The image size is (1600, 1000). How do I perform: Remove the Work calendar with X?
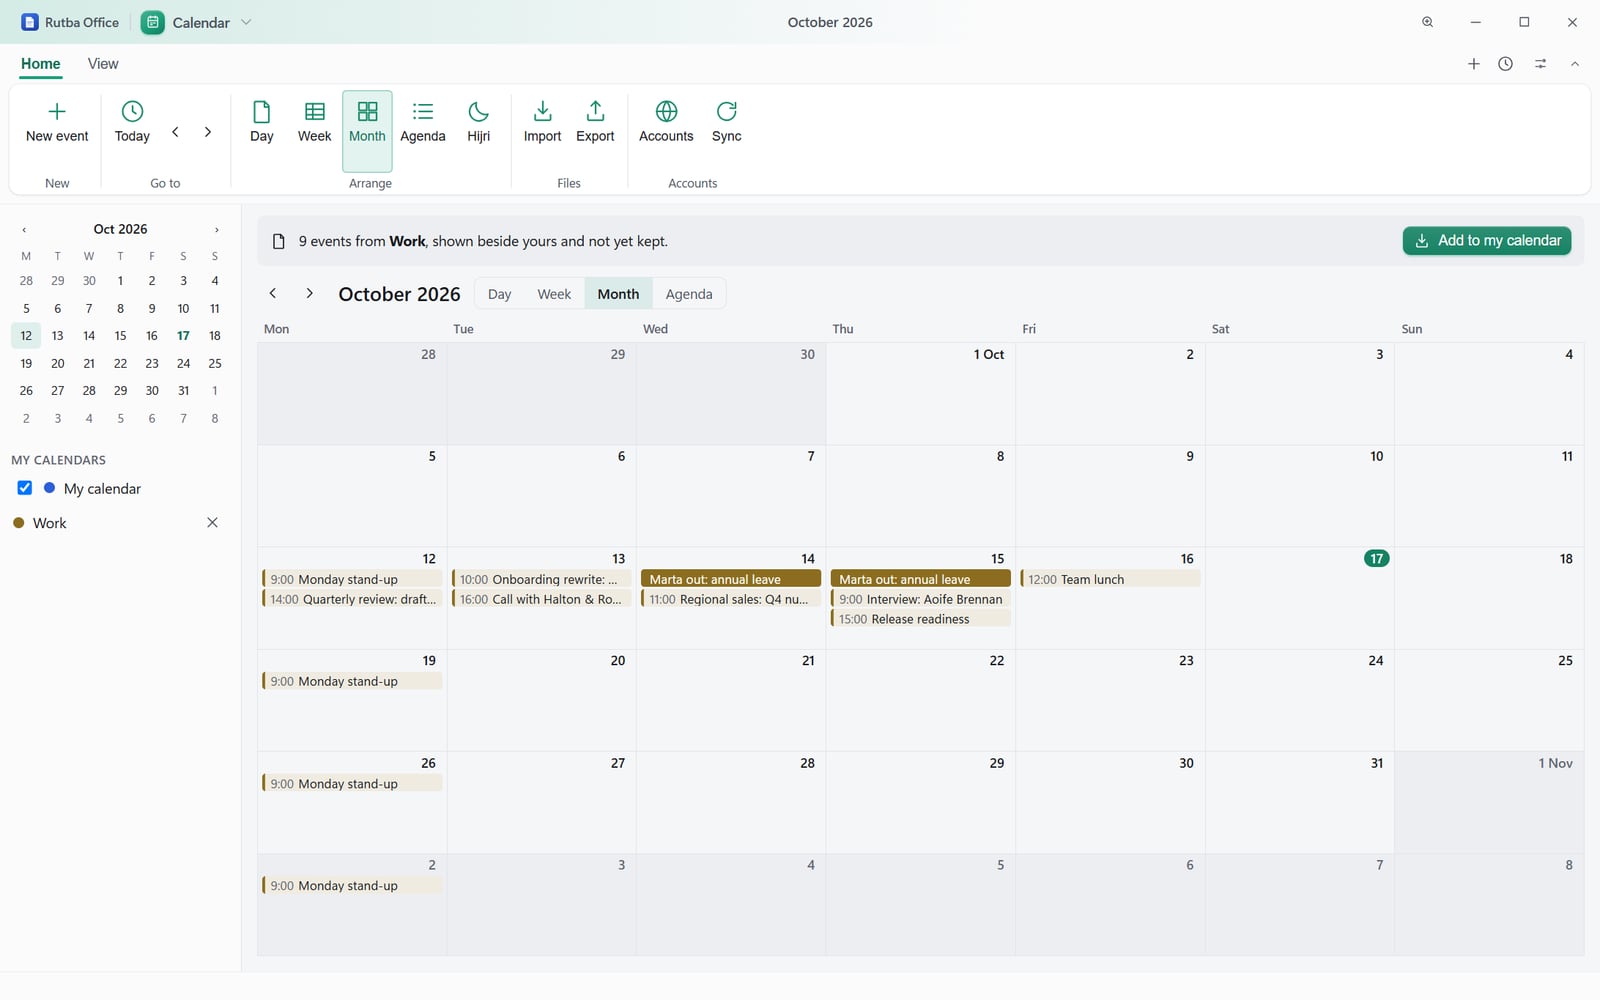tap(212, 523)
